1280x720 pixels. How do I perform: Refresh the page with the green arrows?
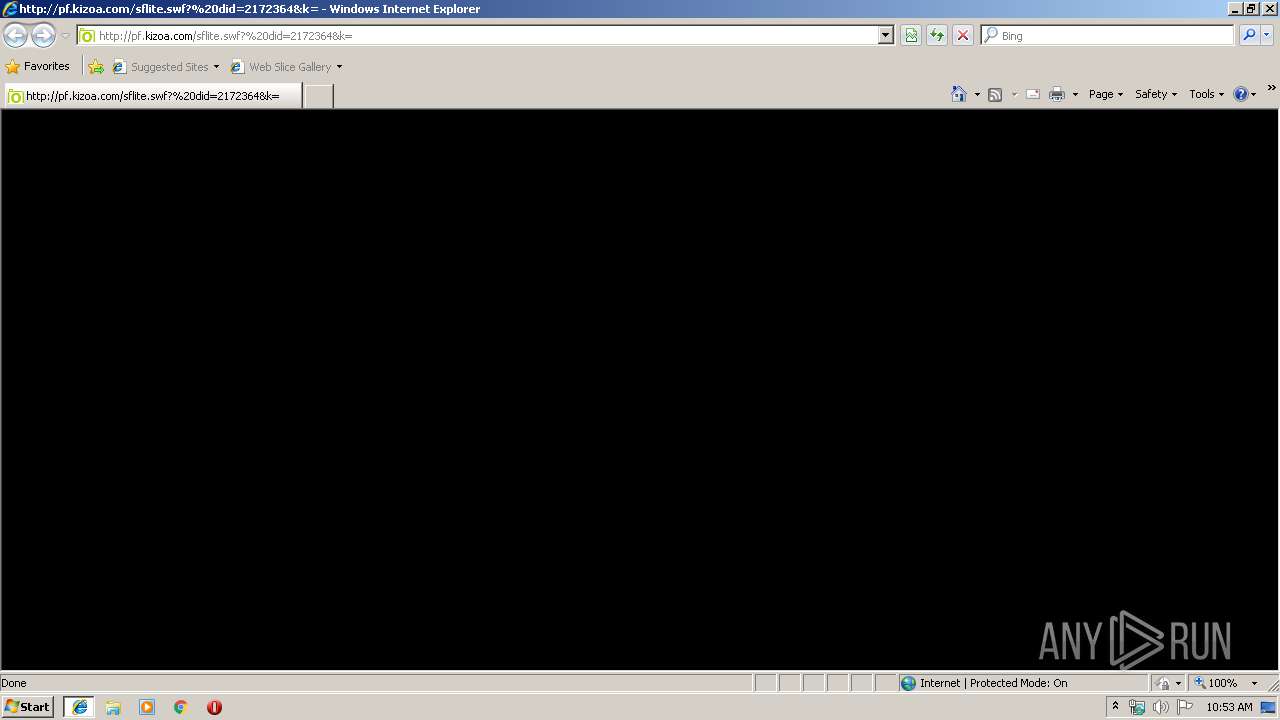click(x=937, y=35)
